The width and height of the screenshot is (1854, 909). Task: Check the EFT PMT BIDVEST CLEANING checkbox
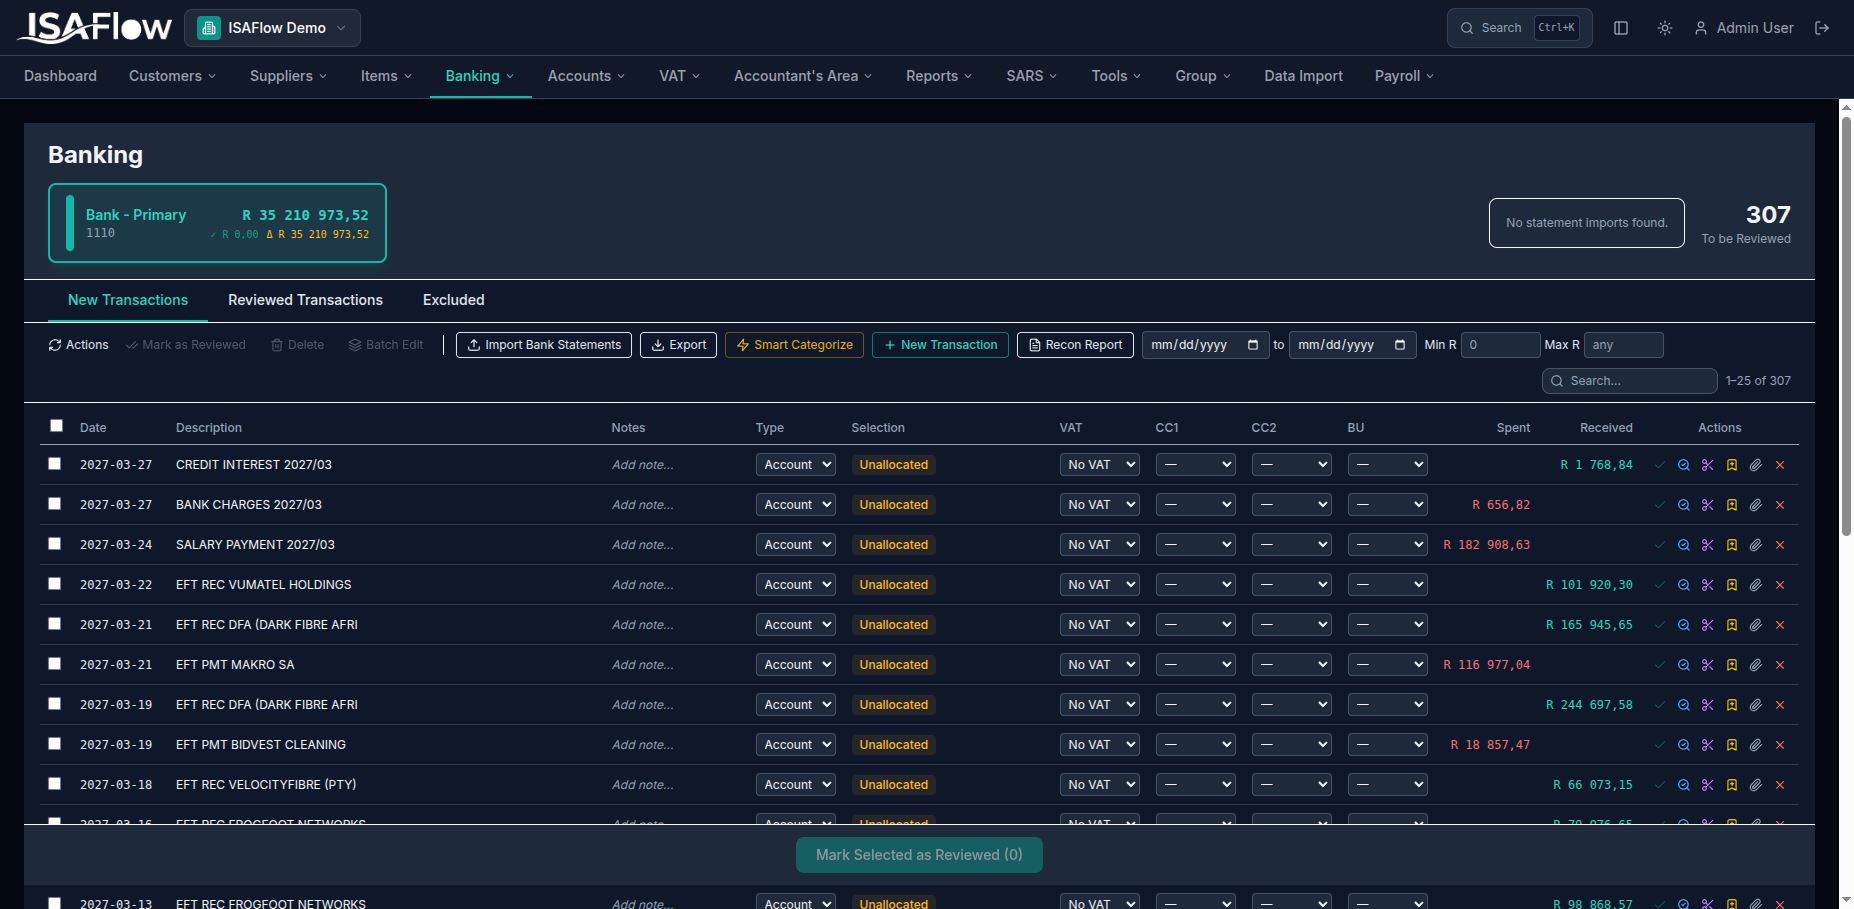tap(55, 744)
